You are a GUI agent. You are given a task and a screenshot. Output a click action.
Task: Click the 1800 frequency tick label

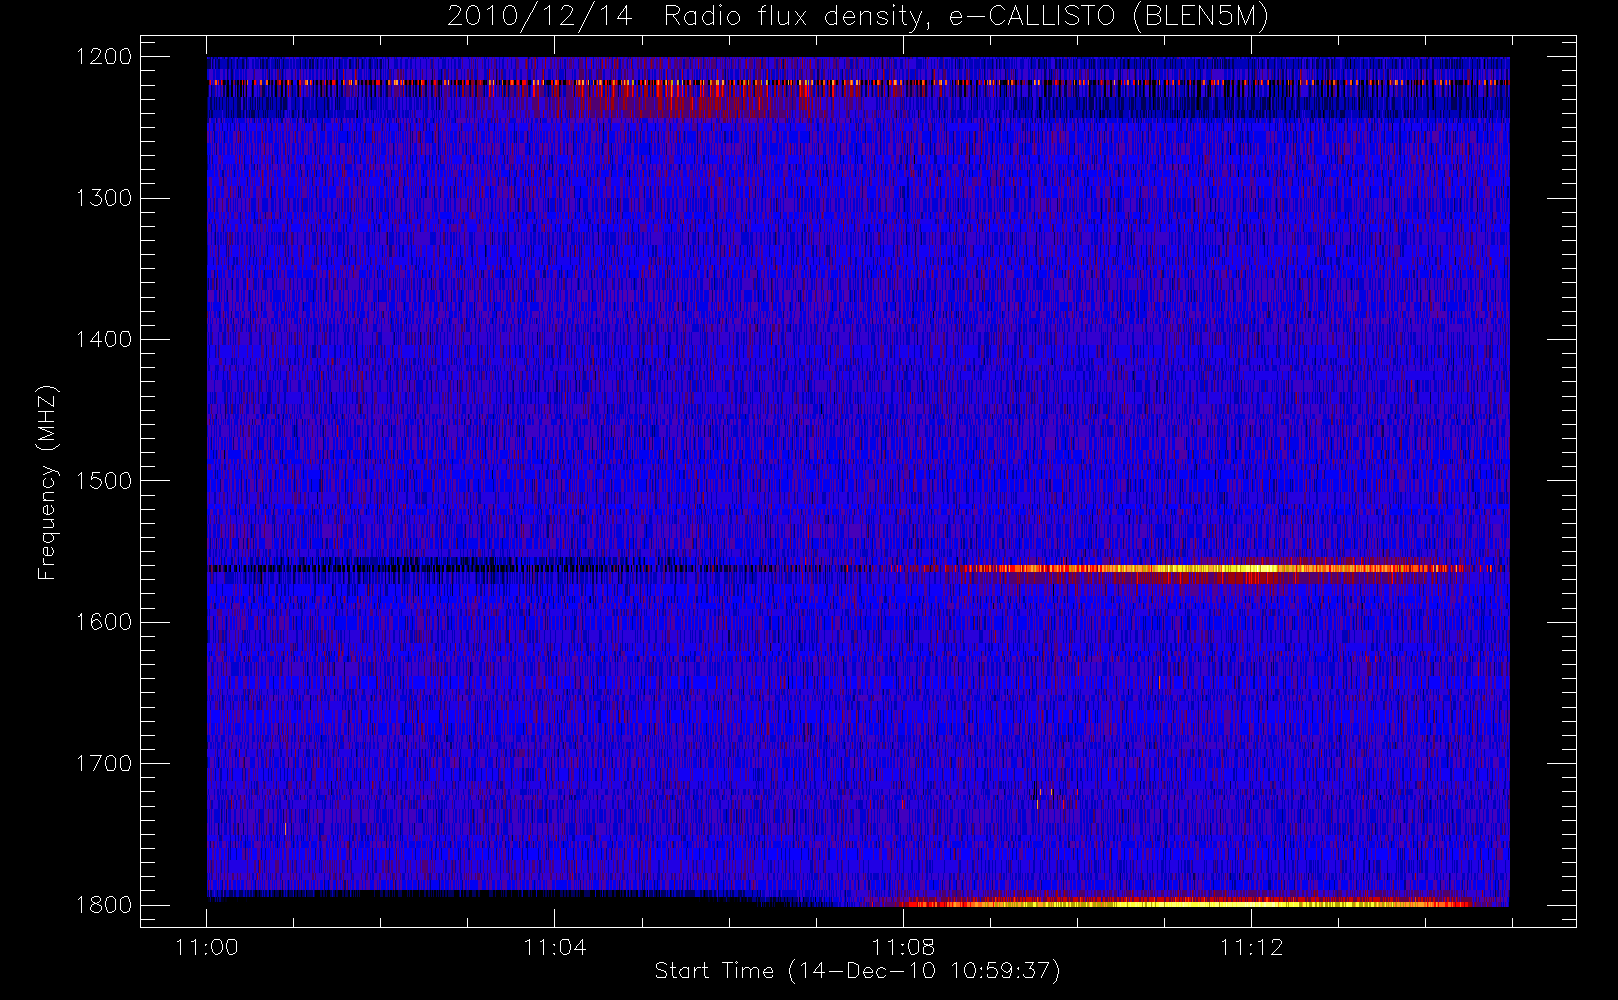(x=104, y=905)
